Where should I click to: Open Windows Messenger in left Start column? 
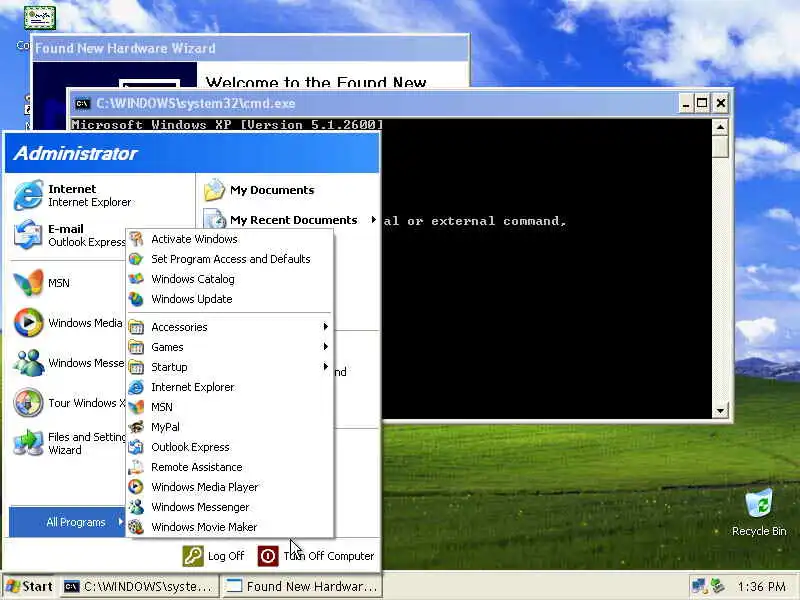(66, 363)
